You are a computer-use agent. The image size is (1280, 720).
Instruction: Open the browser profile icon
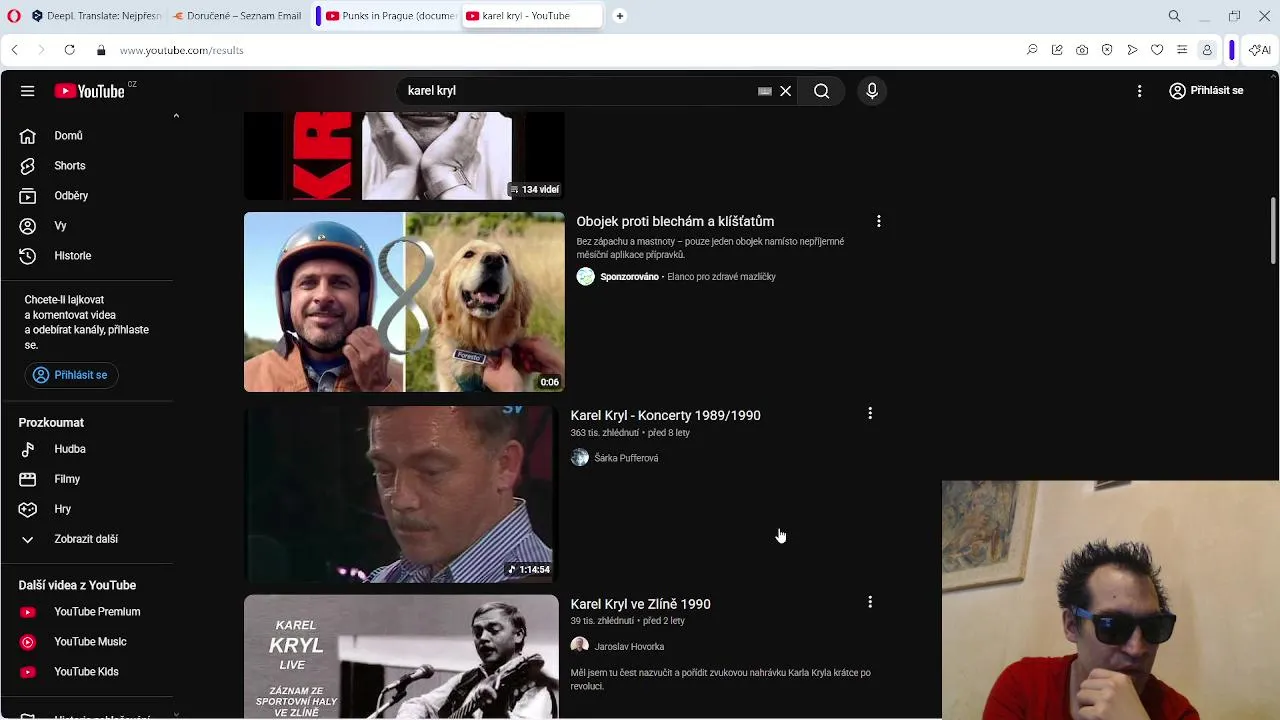tap(1207, 50)
